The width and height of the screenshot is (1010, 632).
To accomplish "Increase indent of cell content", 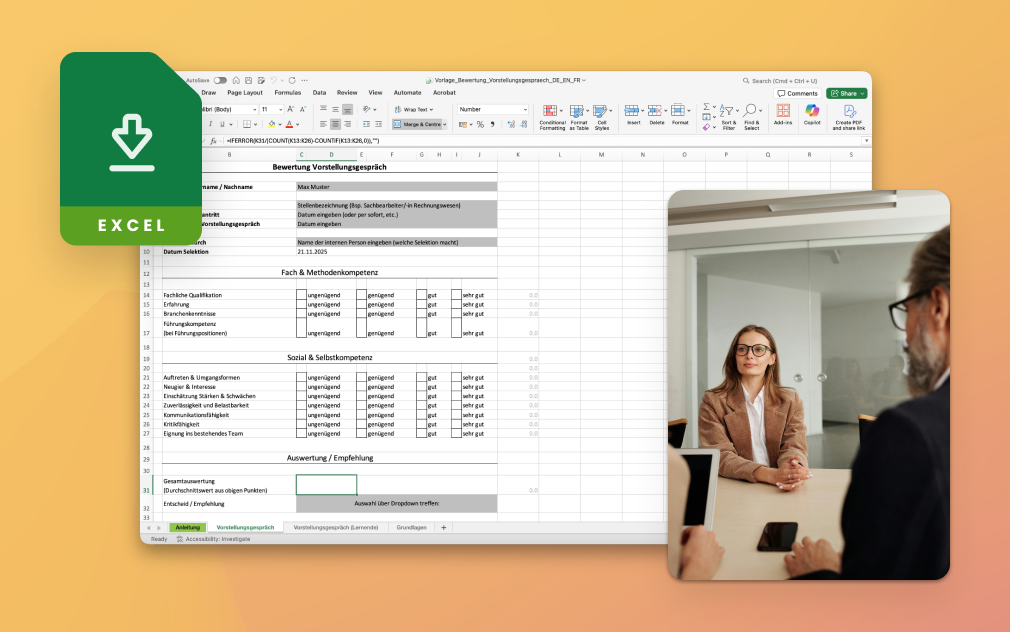I will pos(378,124).
